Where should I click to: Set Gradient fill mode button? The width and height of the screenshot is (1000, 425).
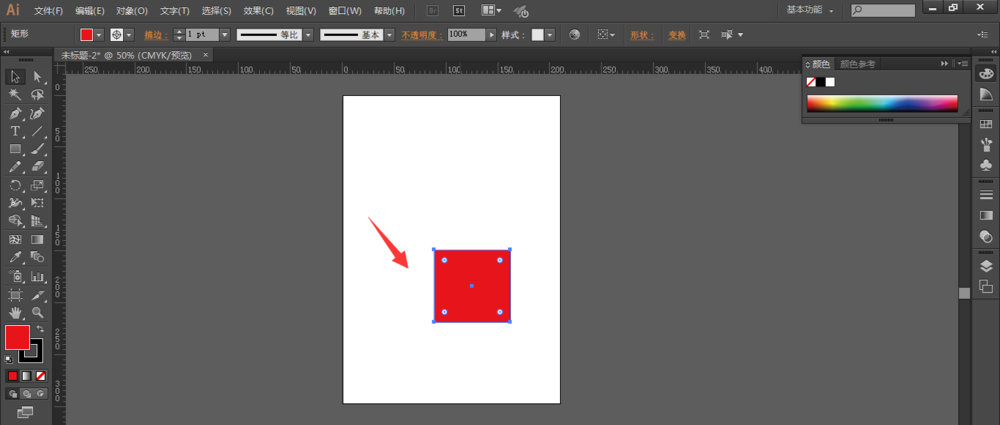point(26,376)
